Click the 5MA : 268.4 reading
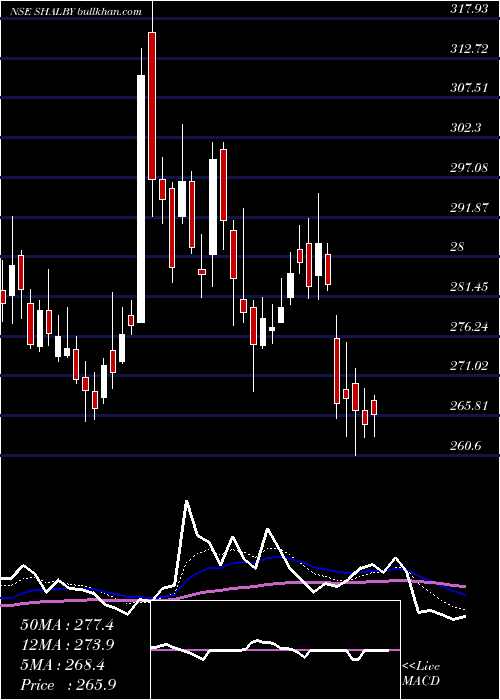This screenshot has height=700, width=500. (x=62, y=665)
